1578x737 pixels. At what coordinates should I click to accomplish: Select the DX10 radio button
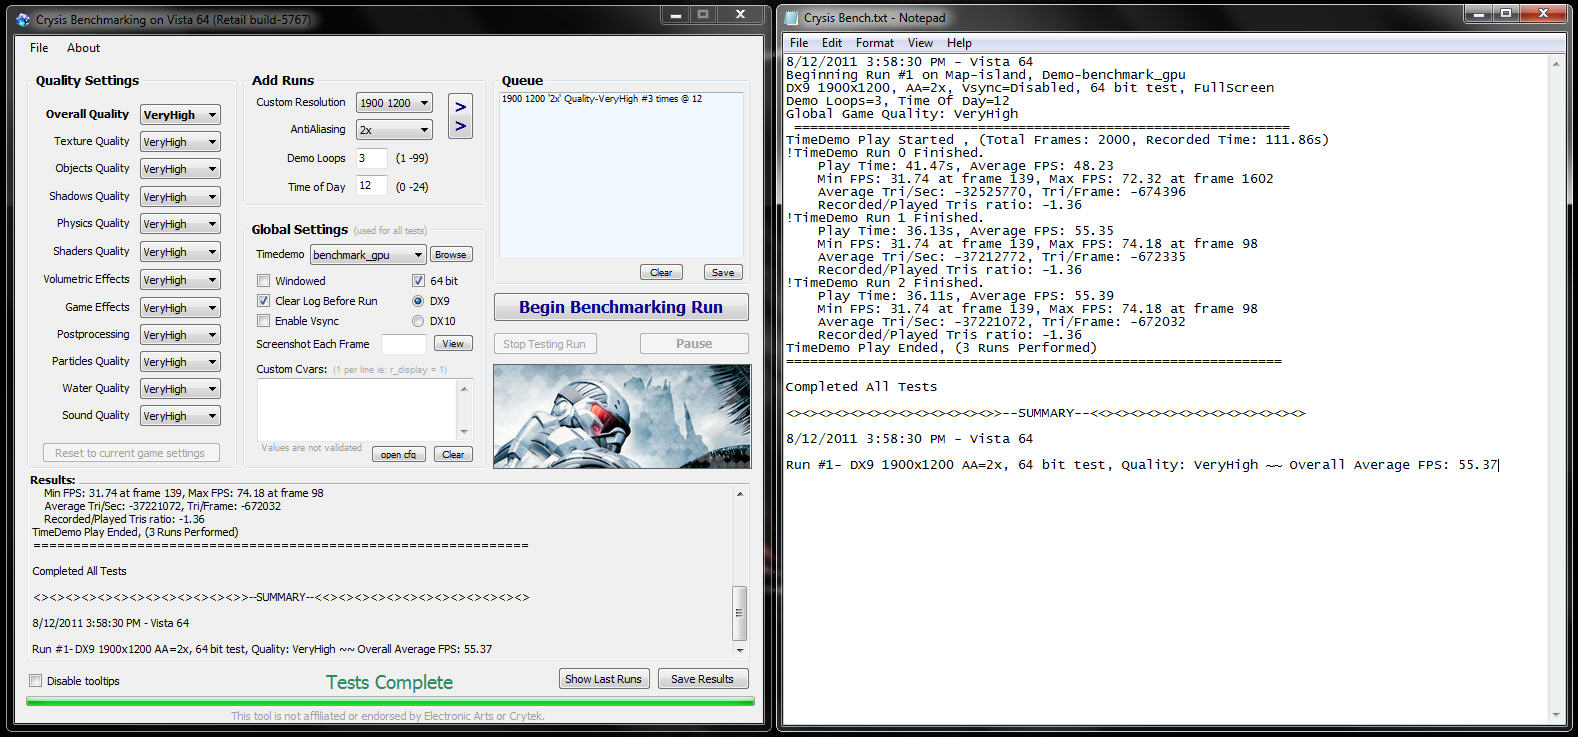tap(418, 321)
